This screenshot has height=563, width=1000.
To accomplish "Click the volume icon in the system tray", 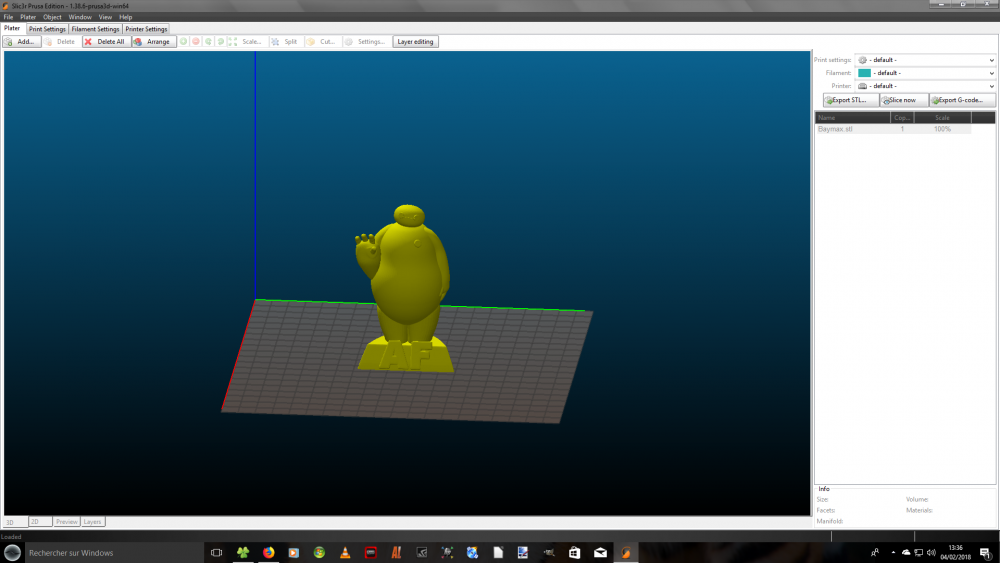I will tap(931, 553).
